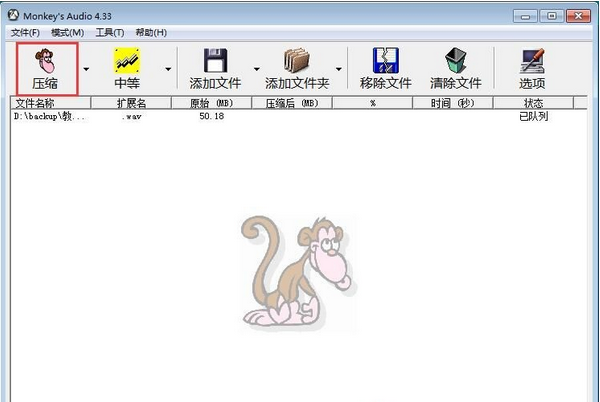Open 选项 options icon

pos(532,61)
